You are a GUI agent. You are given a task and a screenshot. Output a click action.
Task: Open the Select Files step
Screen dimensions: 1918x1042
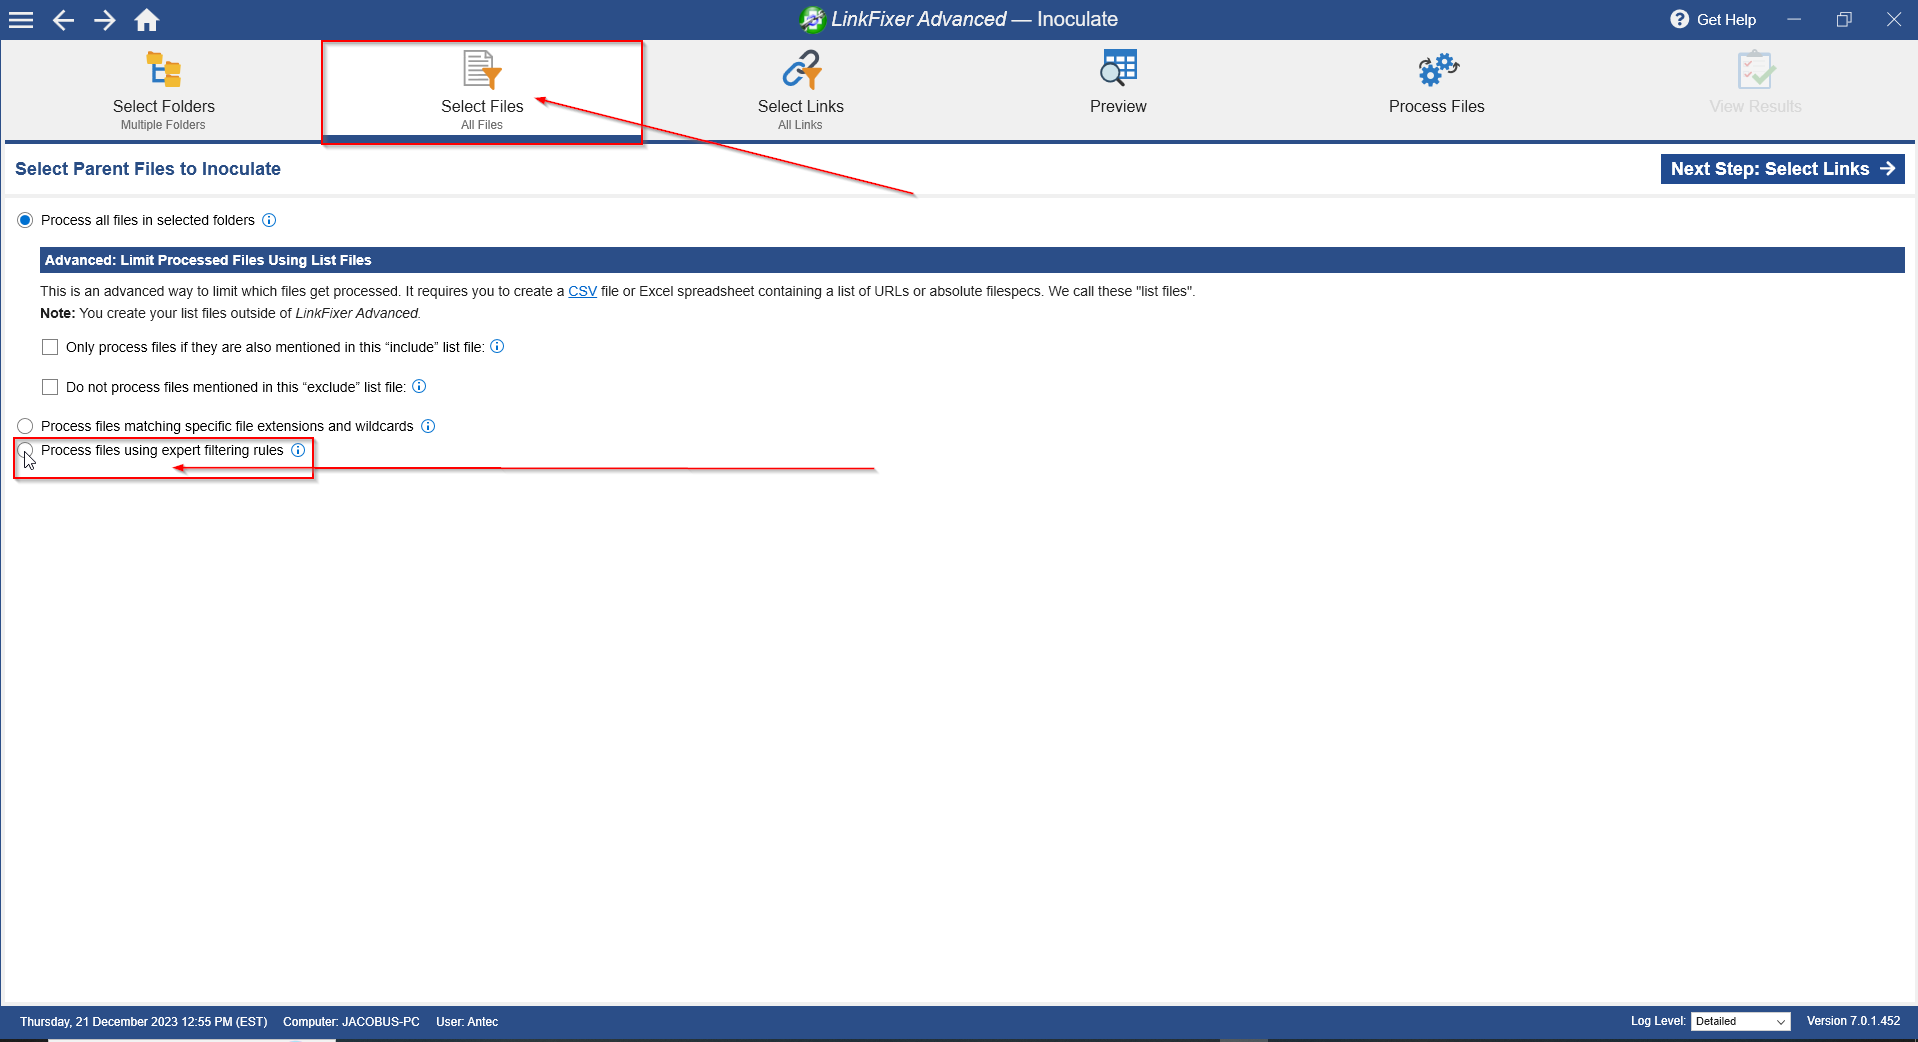tap(482, 90)
